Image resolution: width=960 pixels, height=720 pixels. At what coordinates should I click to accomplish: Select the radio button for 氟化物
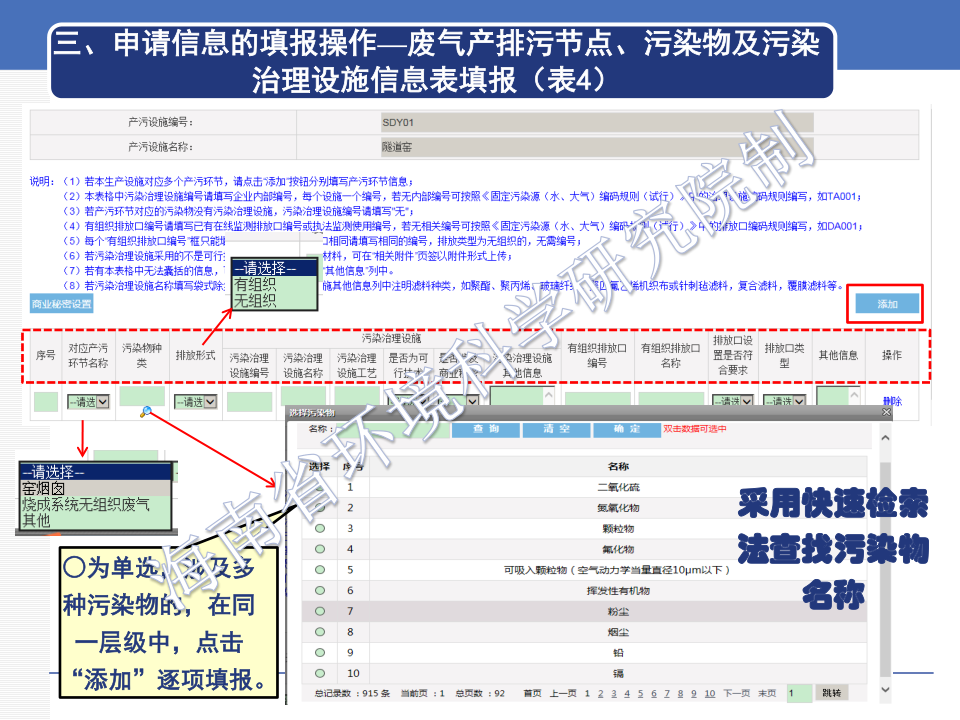tap(320, 549)
